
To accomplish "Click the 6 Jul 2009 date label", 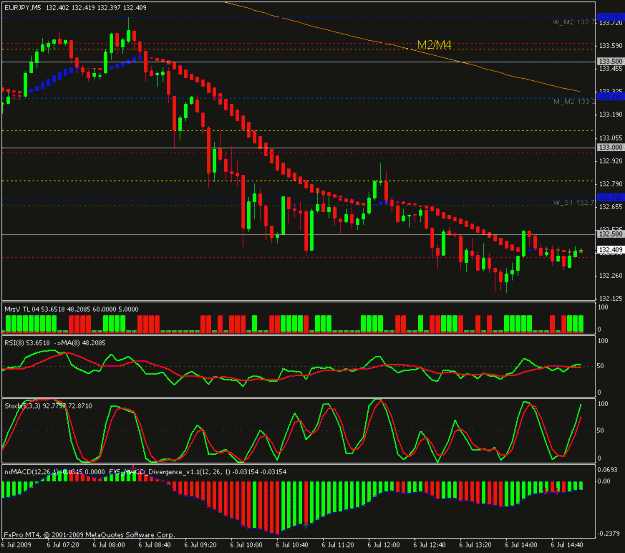I will [16, 545].
